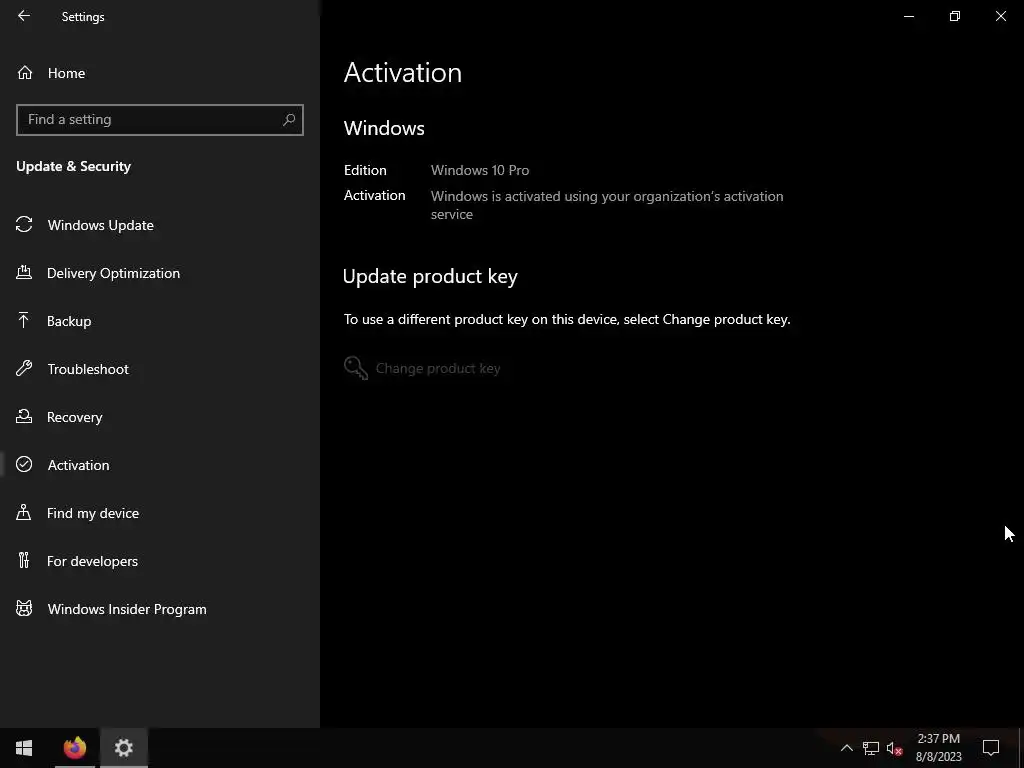The width and height of the screenshot is (1024, 768).
Task: Click the Recovery icon in sidebar
Action: click(24, 416)
